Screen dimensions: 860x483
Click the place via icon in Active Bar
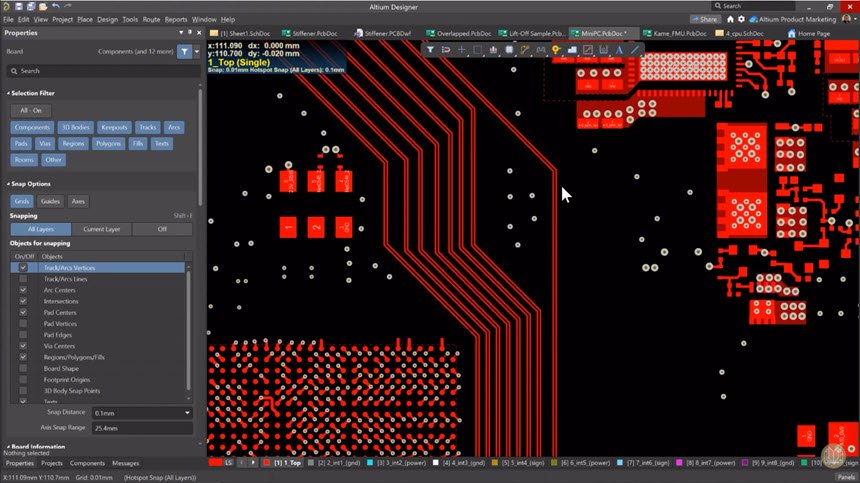click(556, 50)
